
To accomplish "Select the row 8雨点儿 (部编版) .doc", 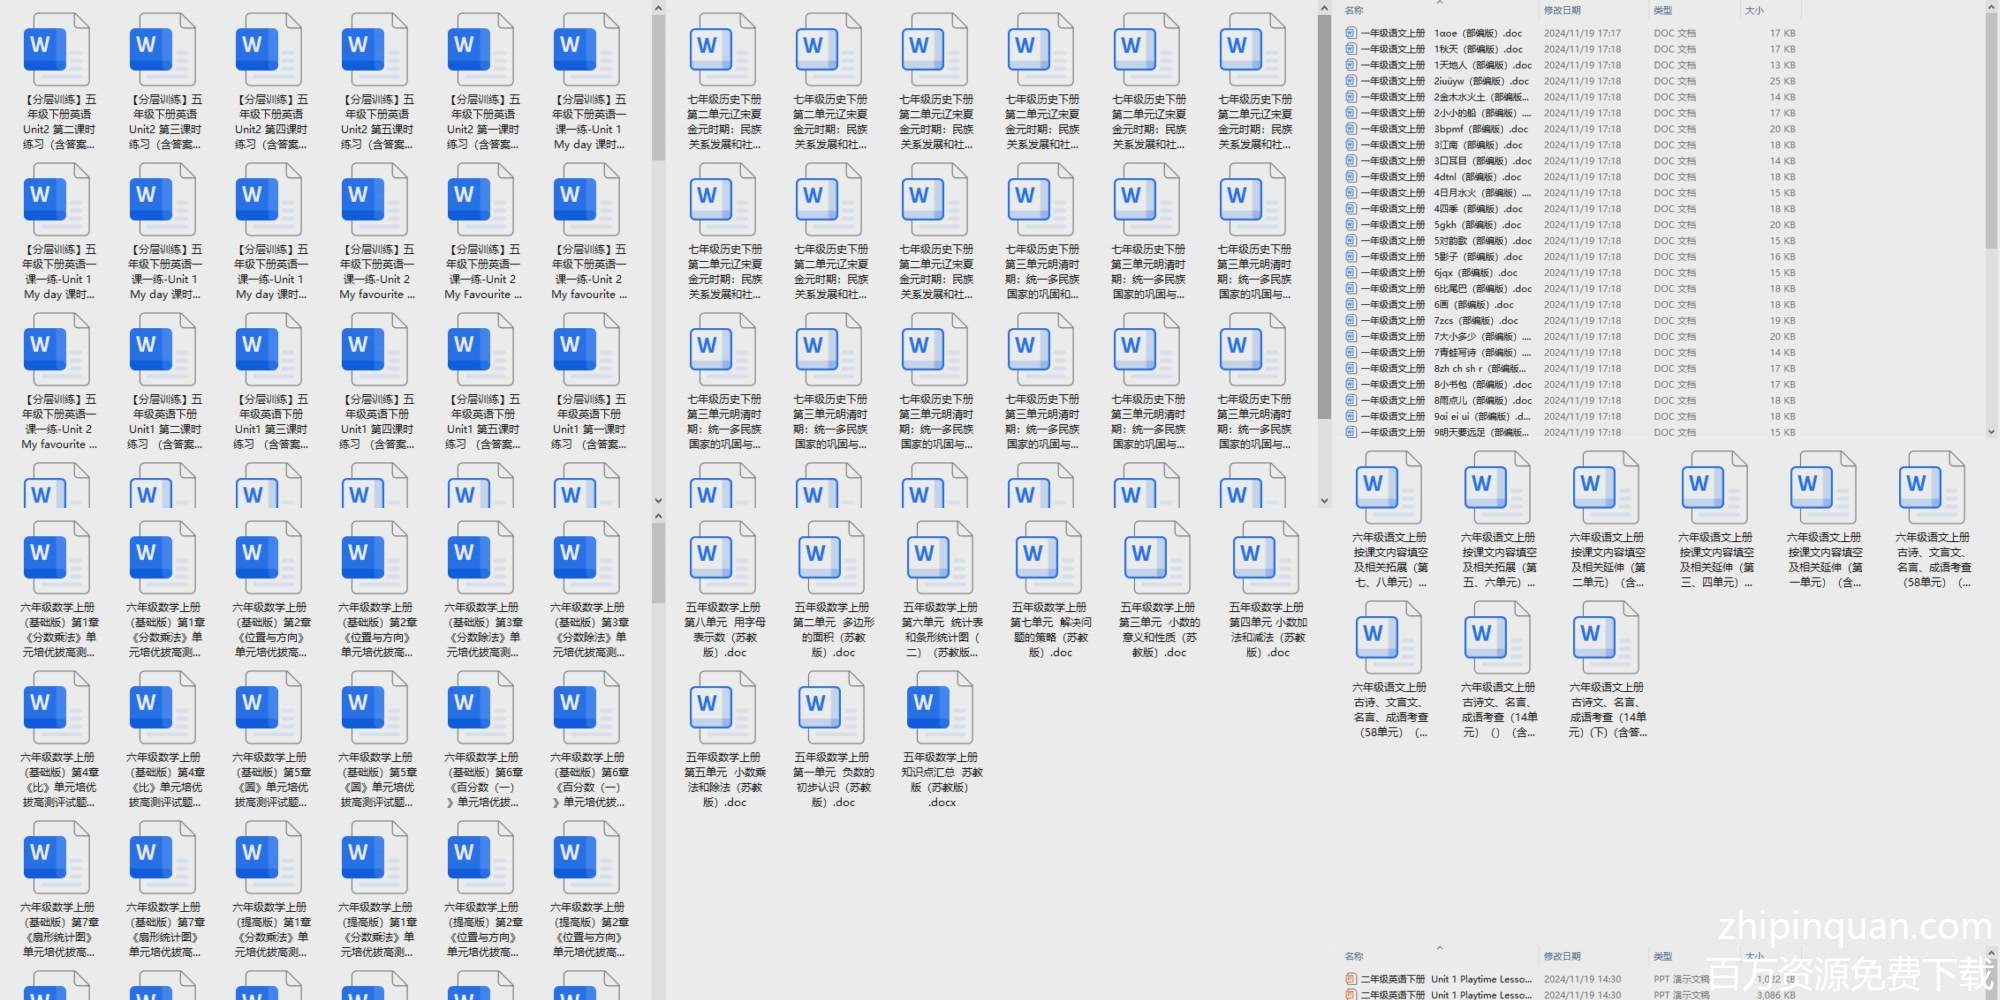I will pyautogui.click(x=1570, y=401).
